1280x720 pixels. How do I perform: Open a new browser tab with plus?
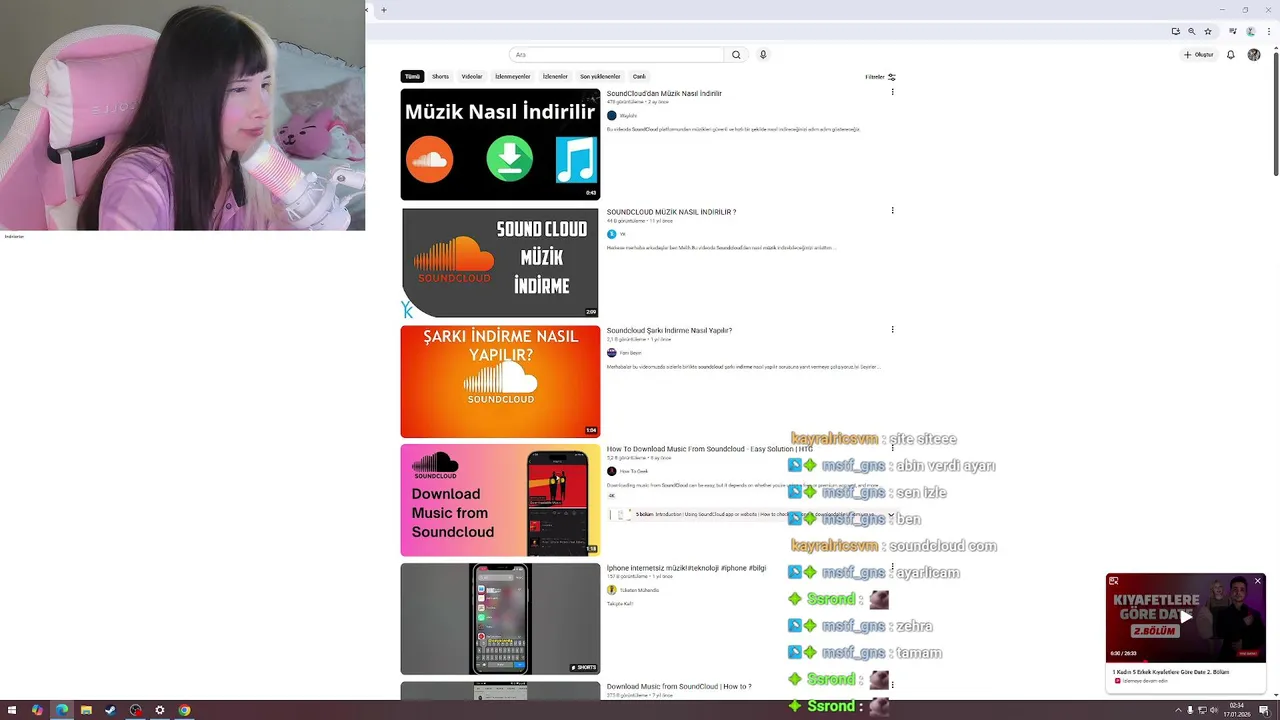coord(383,10)
